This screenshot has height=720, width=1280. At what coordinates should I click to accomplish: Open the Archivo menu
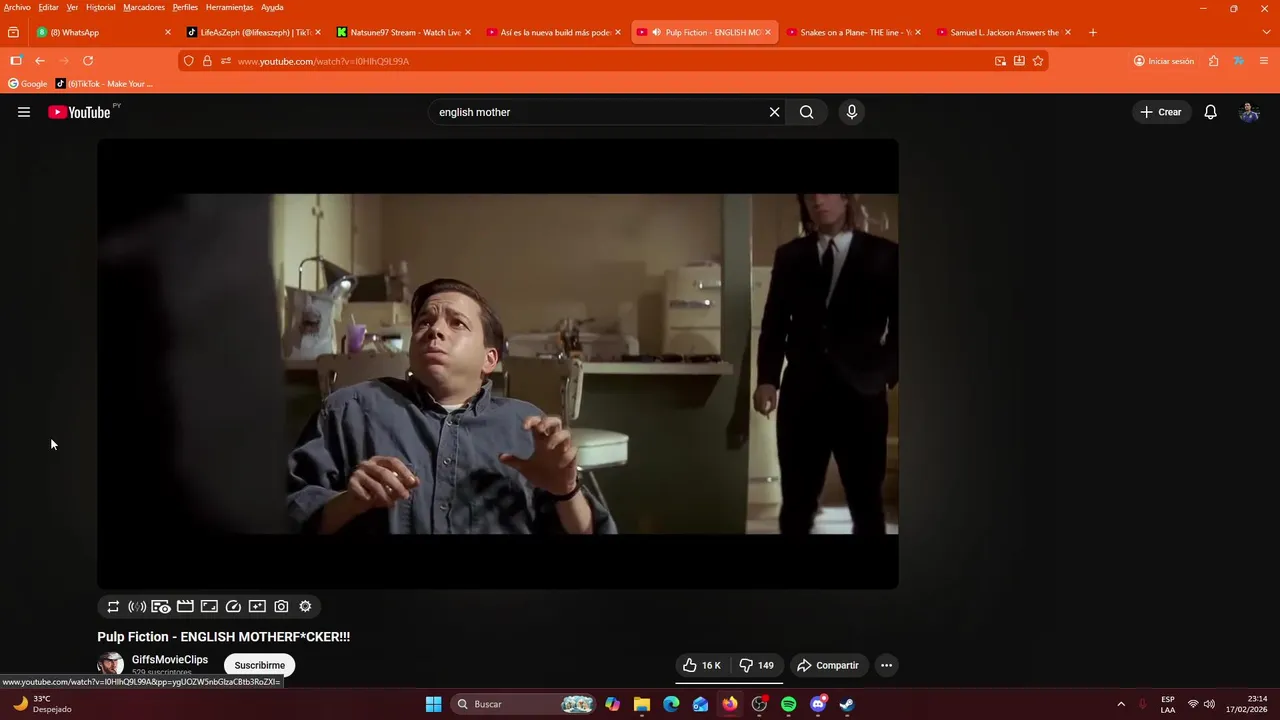(17, 7)
